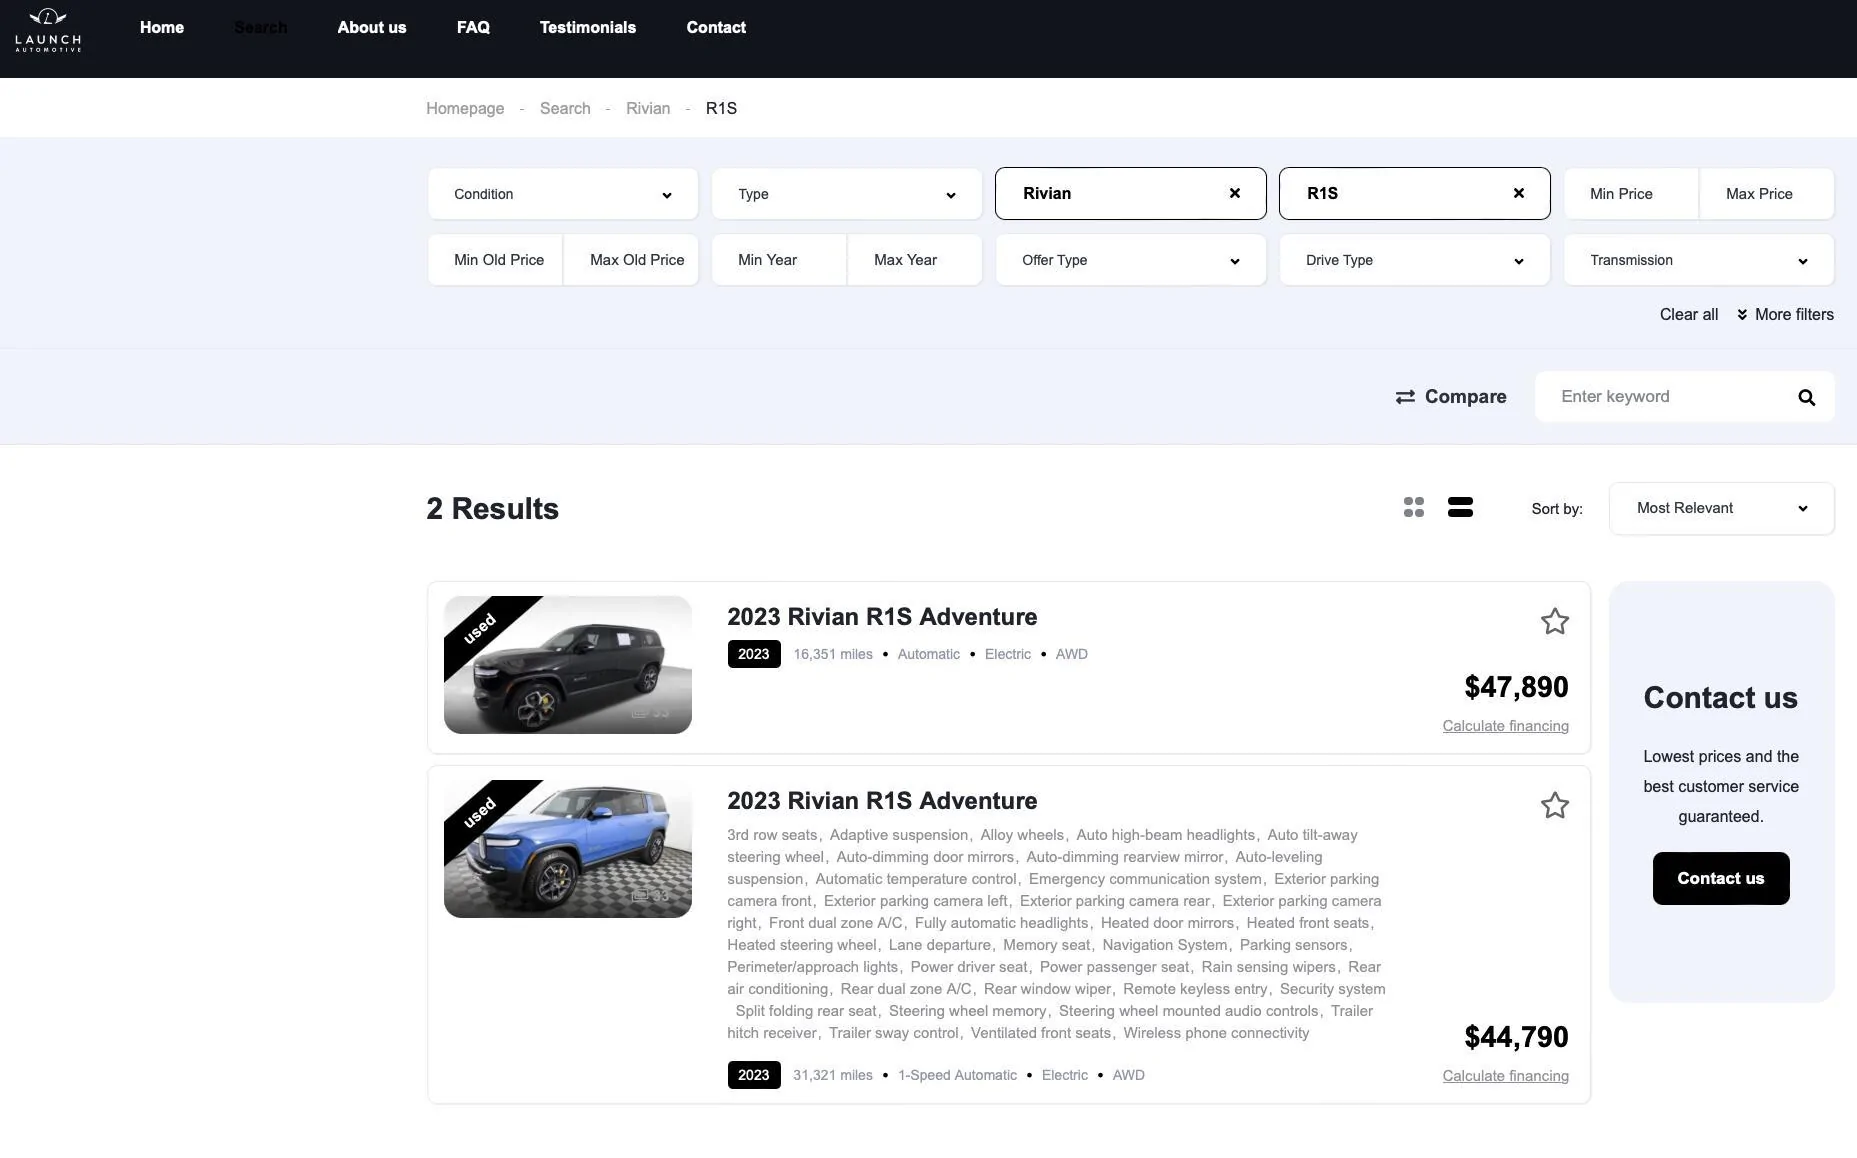This screenshot has height=1158, width=1857.
Task: Calculate financing for the $47,890 listing
Action: [x=1505, y=726]
